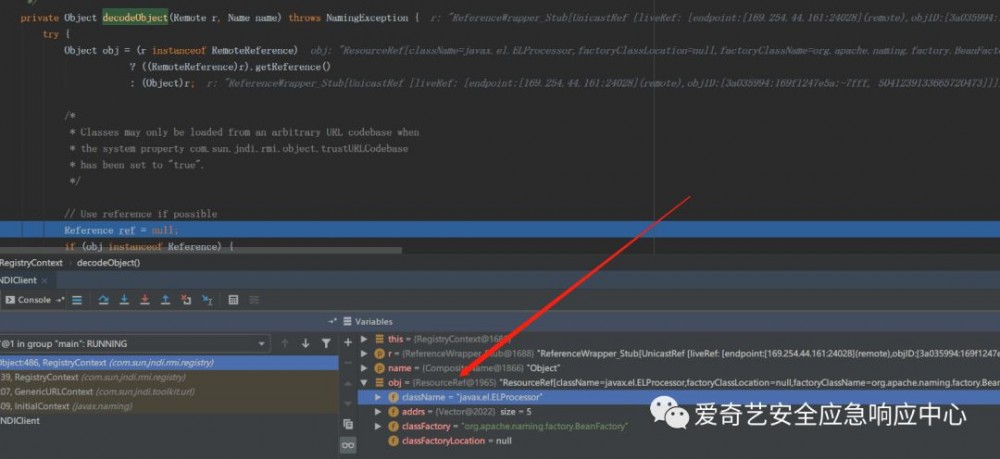Click the 'getReference()' call in code
The height and width of the screenshot is (459, 1000).
coord(293,66)
